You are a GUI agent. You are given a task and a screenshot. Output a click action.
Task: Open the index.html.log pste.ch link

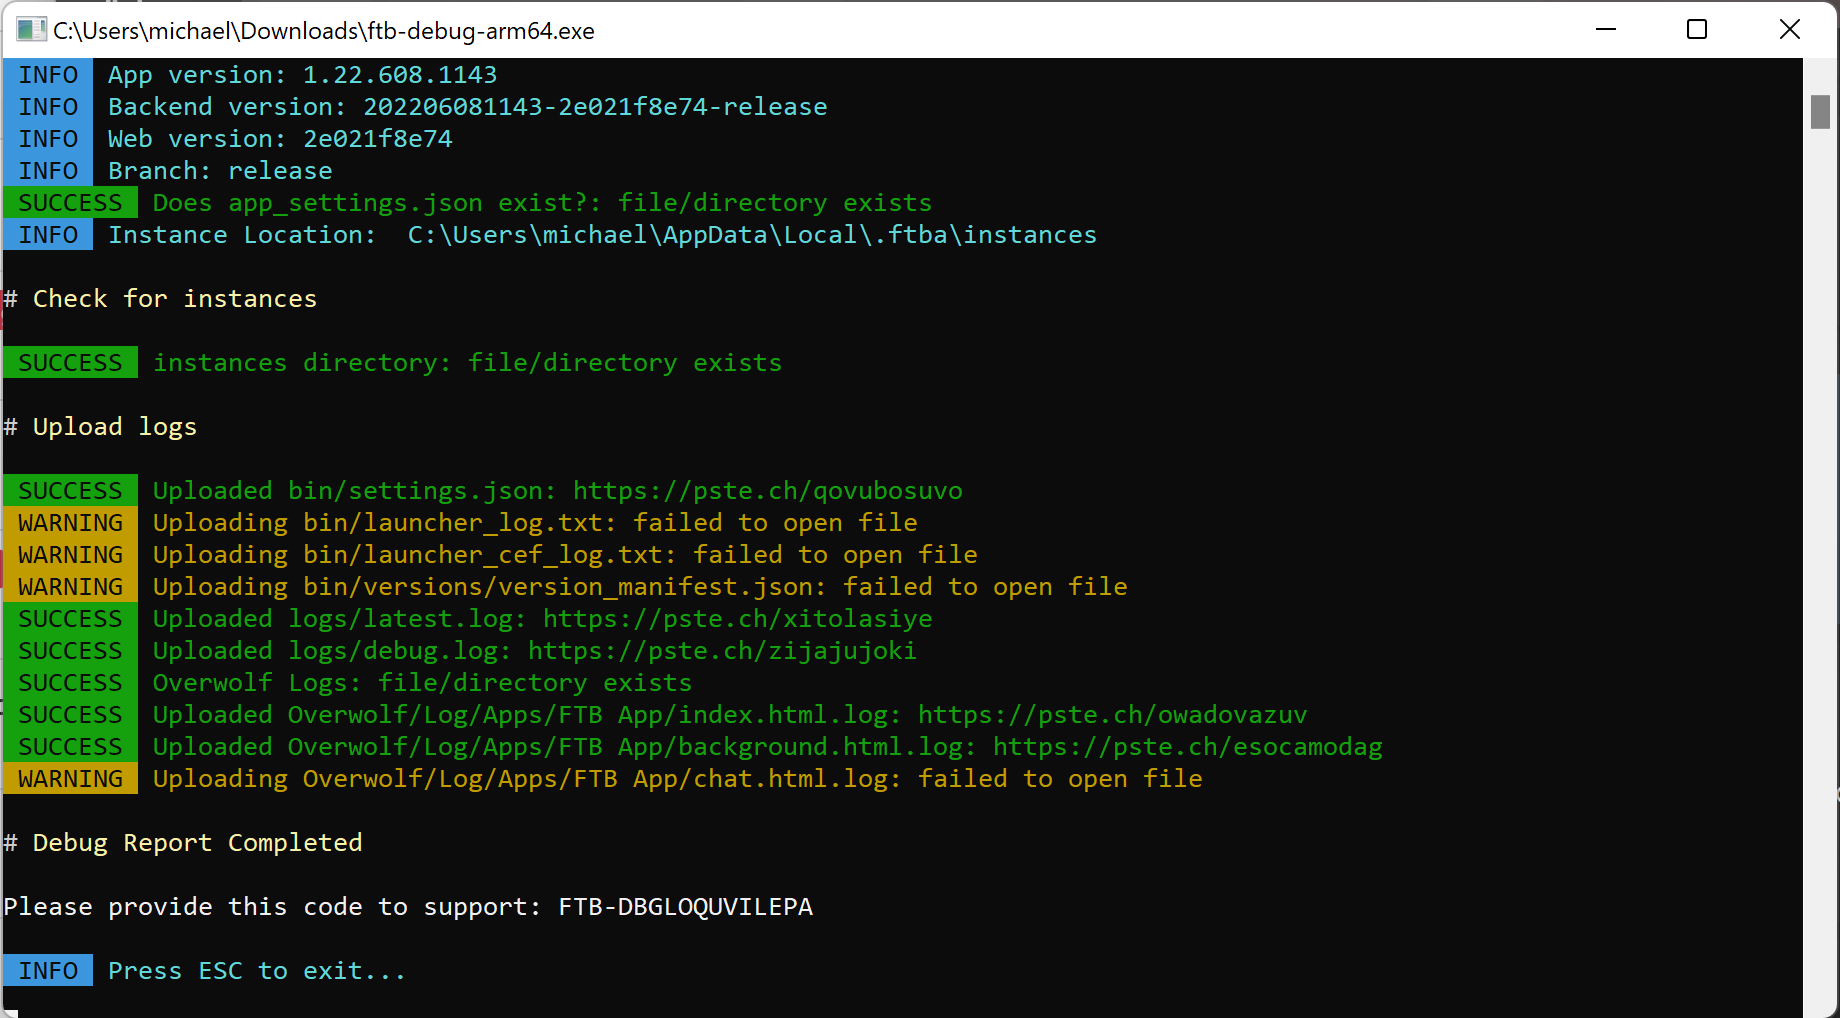(1112, 715)
